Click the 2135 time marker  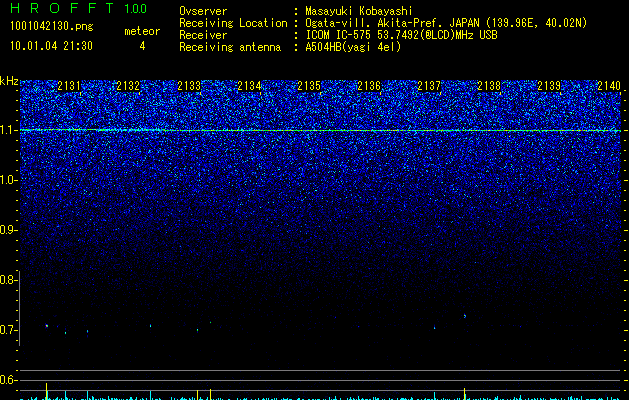pyautogui.click(x=309, y=86)
